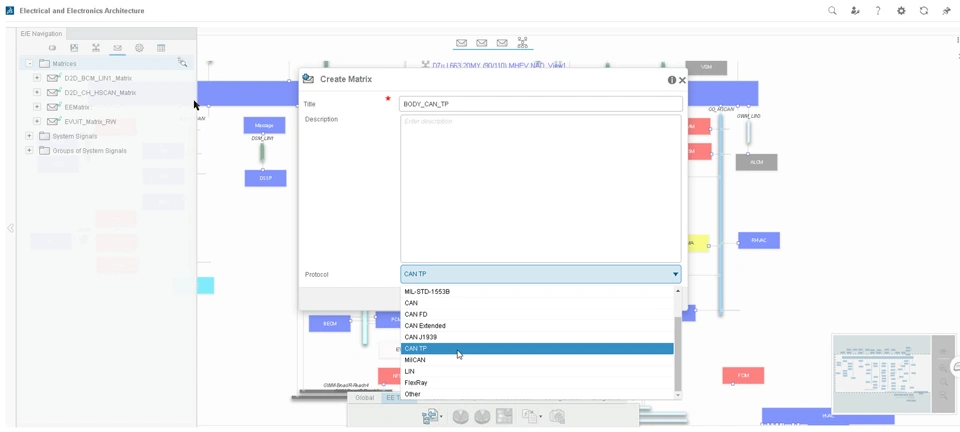Image resolution: width=960 pixels, height=432 pixels.
Task: Click the import/exchange icon in bottom toolbar
Action: 429,417
